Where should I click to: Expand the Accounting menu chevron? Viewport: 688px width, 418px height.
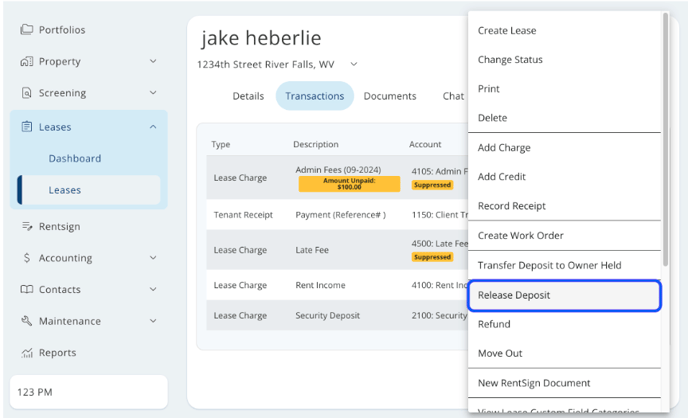click(153, 258)
